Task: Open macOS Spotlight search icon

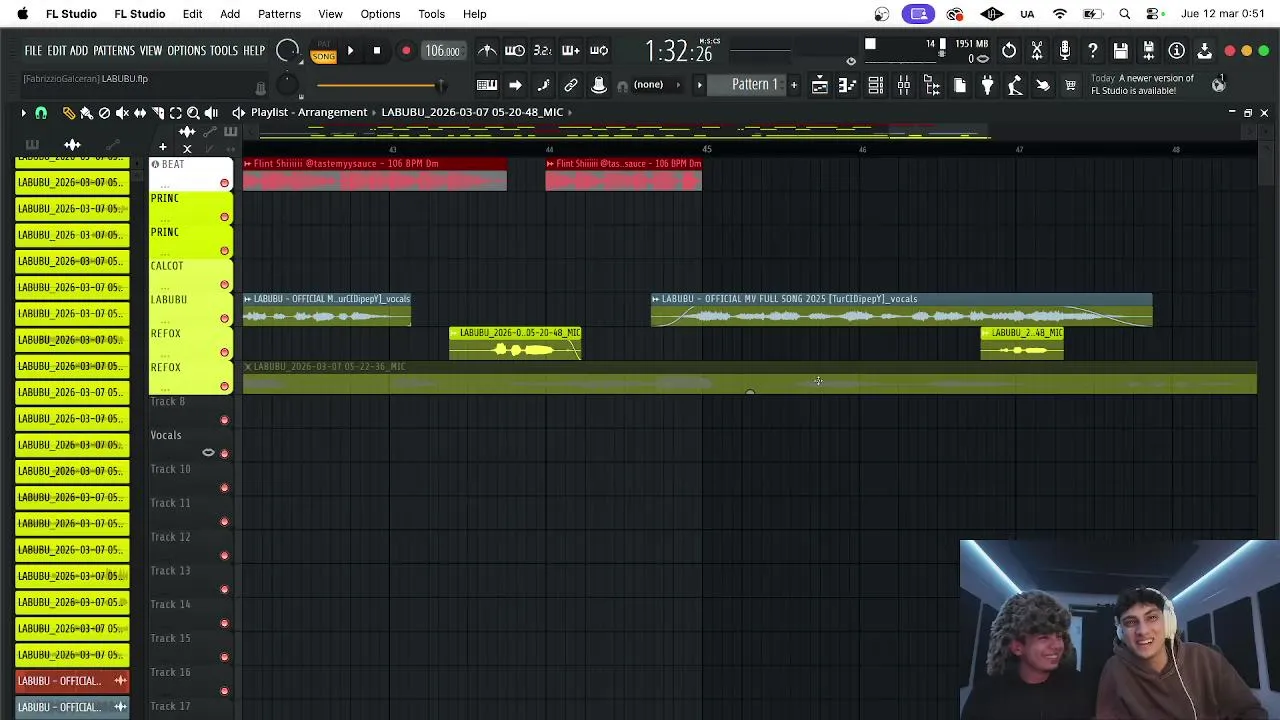Action: [x=1125, y=14]
